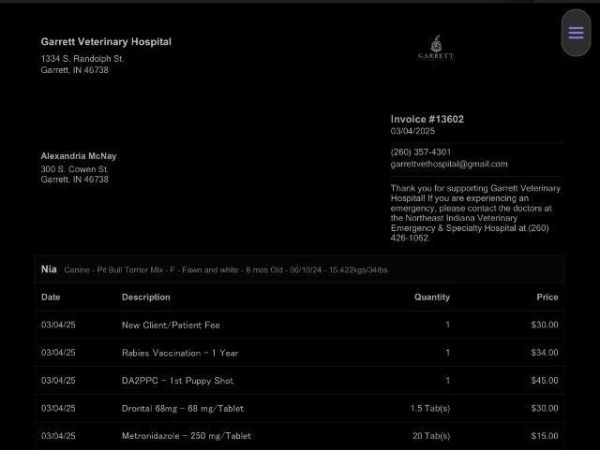Click the Price column header

click(x=547, y=297)
